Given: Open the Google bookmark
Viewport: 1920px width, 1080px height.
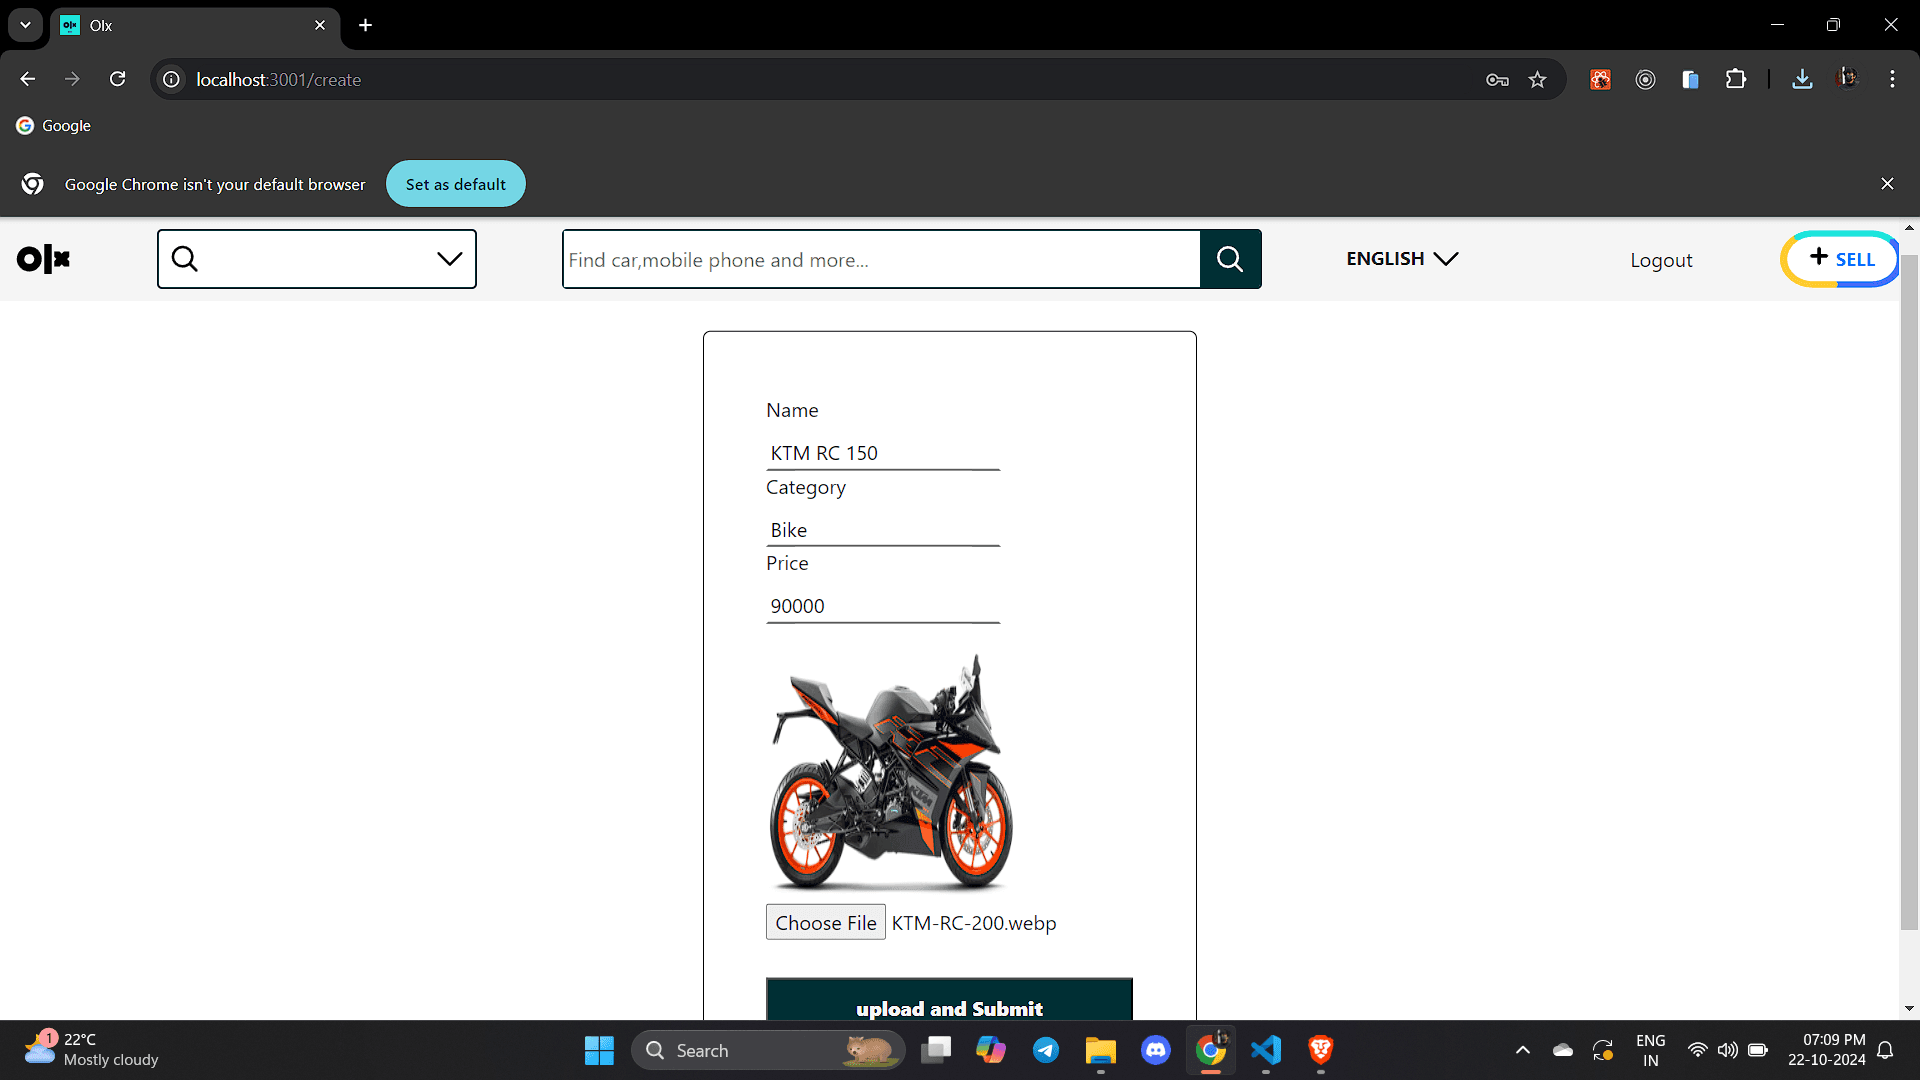Looking at the screenshot, I should click(x=54, y=126).
